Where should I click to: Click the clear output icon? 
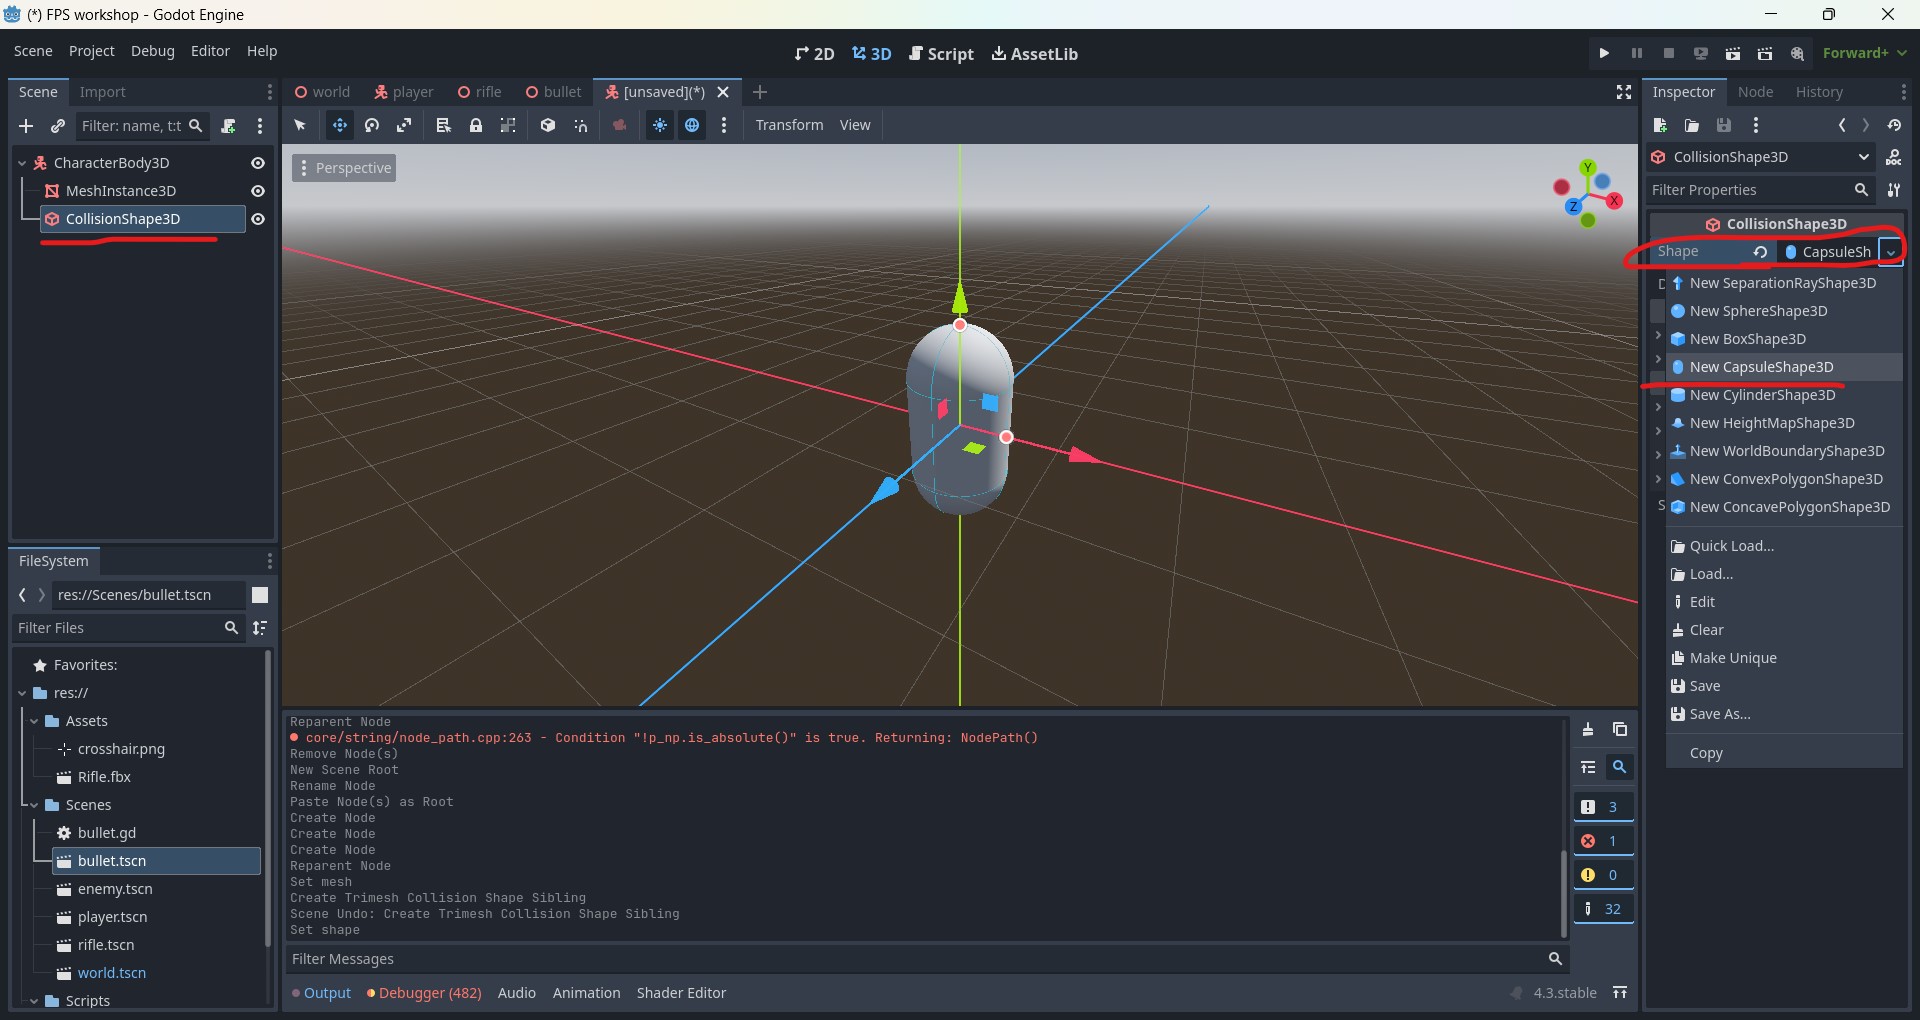point(1588,730)
